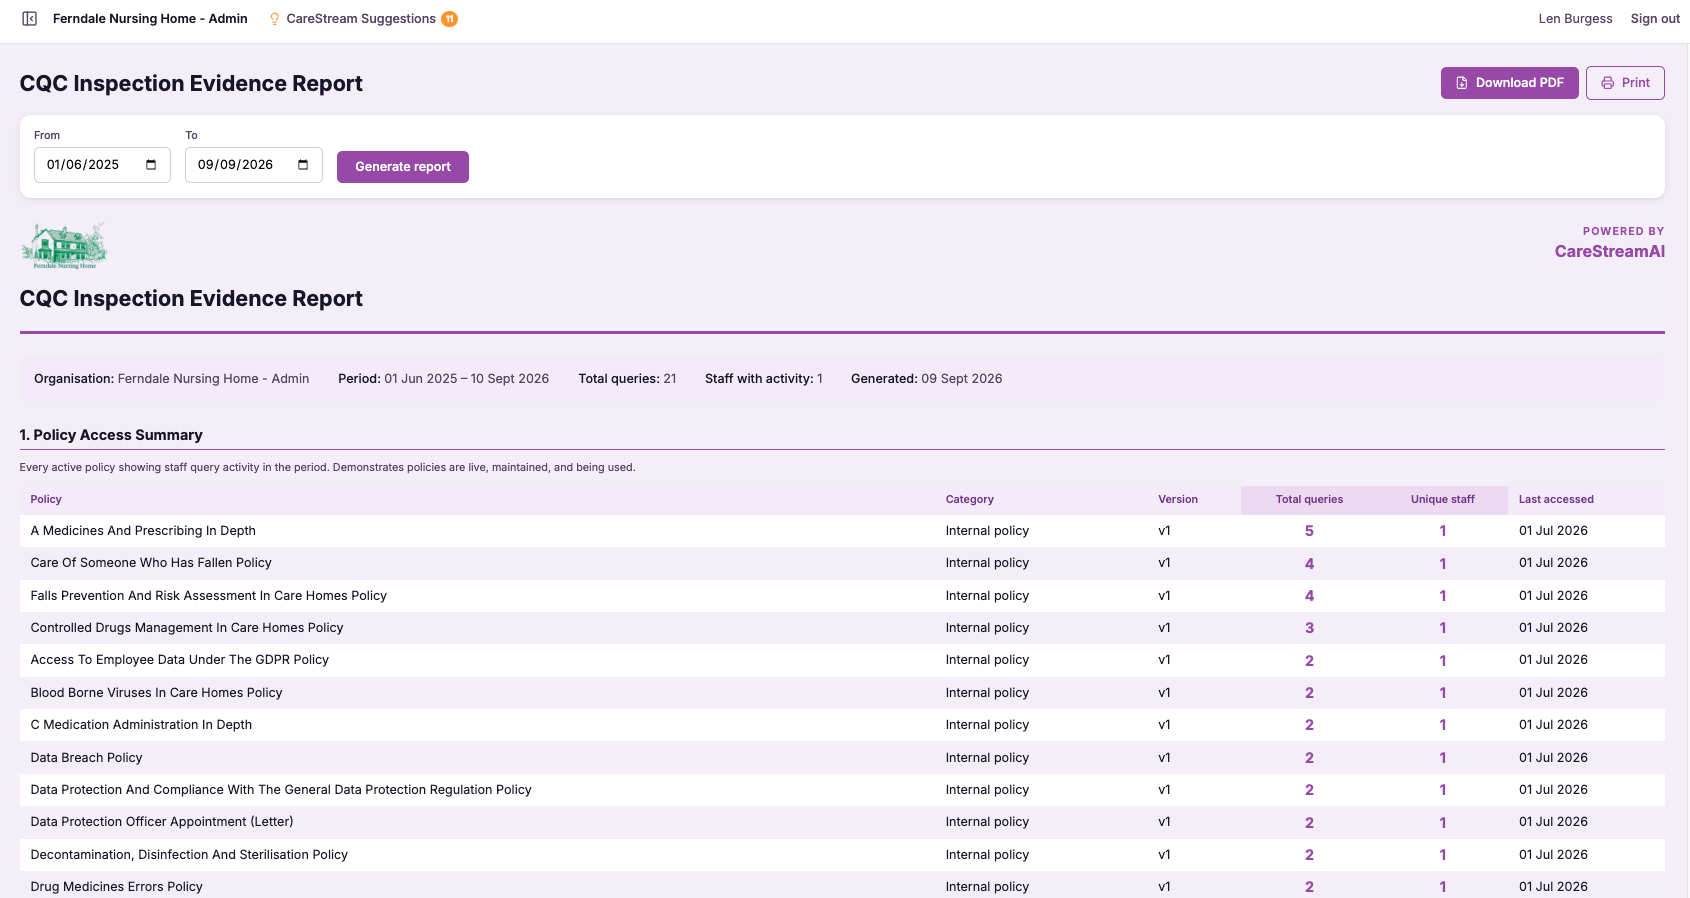
Task: Sort by Version column header
Action: [1178, 499]
